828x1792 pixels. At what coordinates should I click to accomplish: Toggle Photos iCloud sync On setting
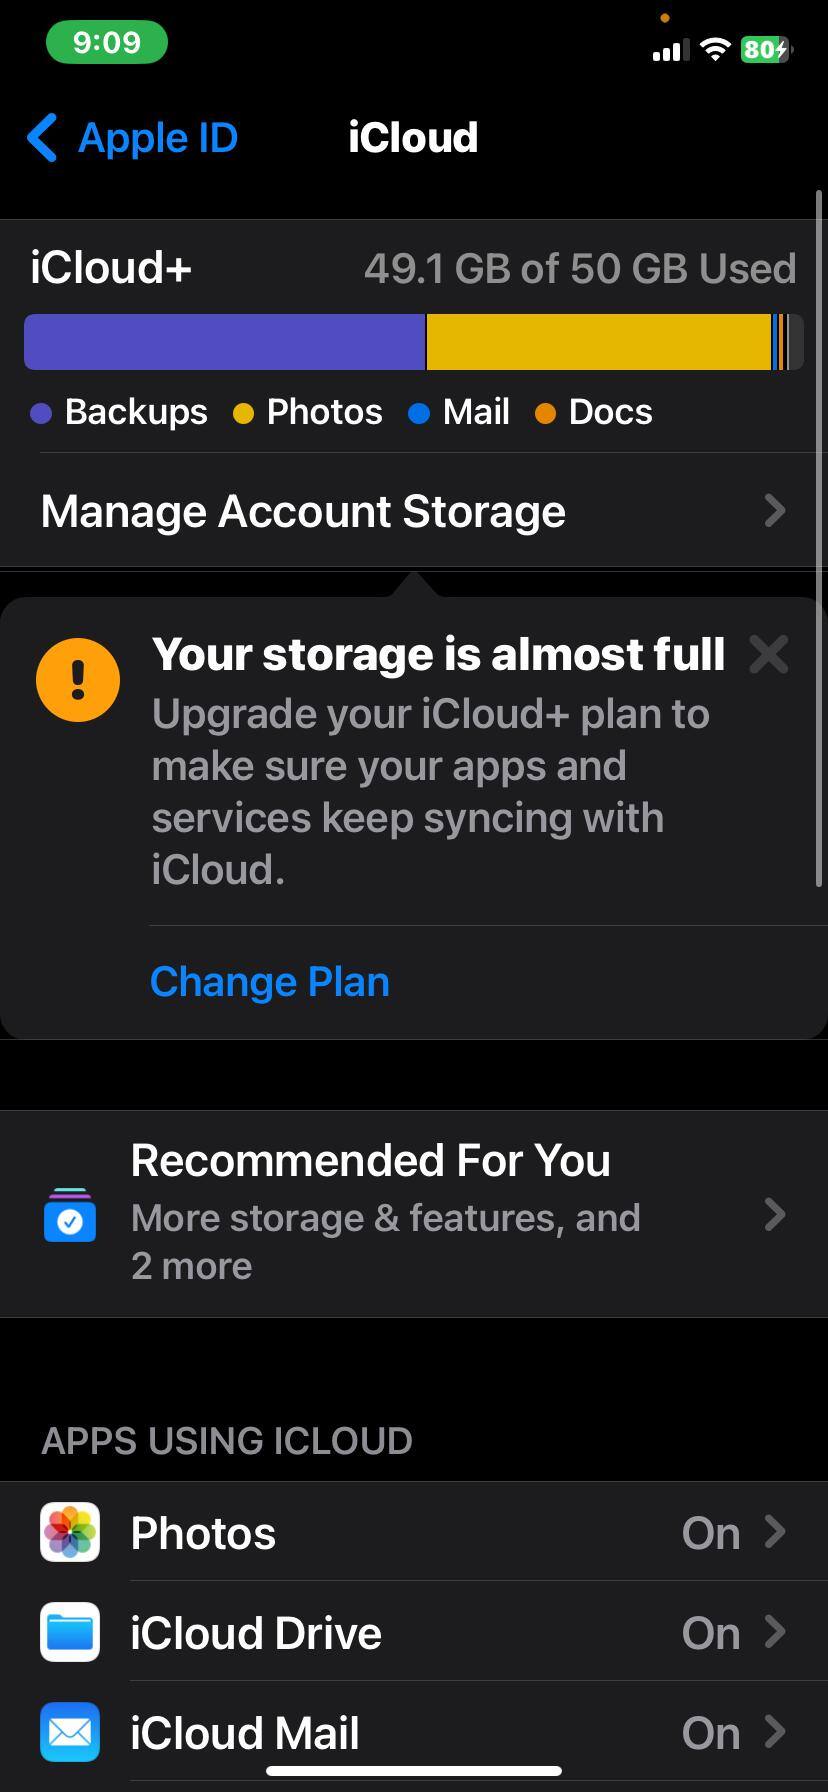710,1533
